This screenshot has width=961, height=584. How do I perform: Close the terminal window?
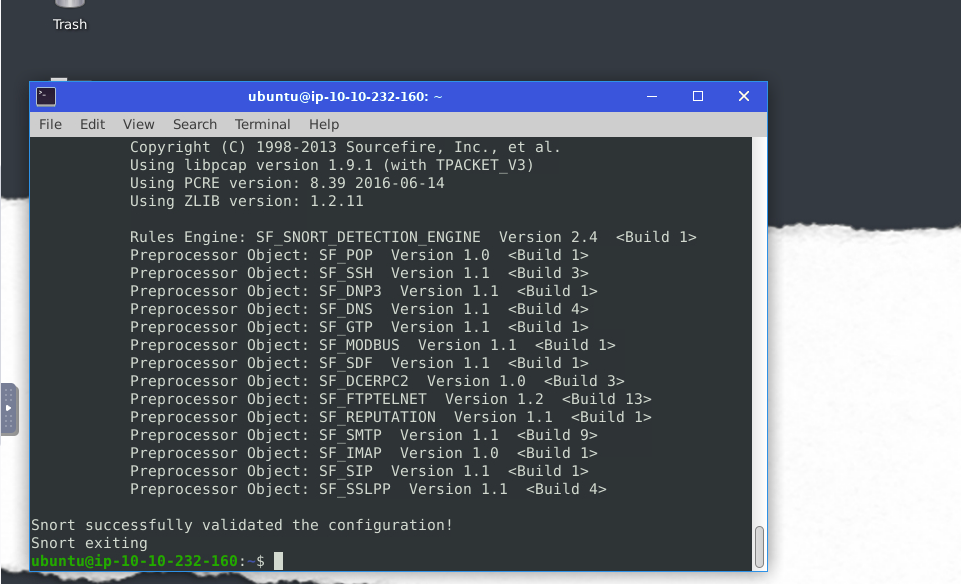tap(743, 97)
